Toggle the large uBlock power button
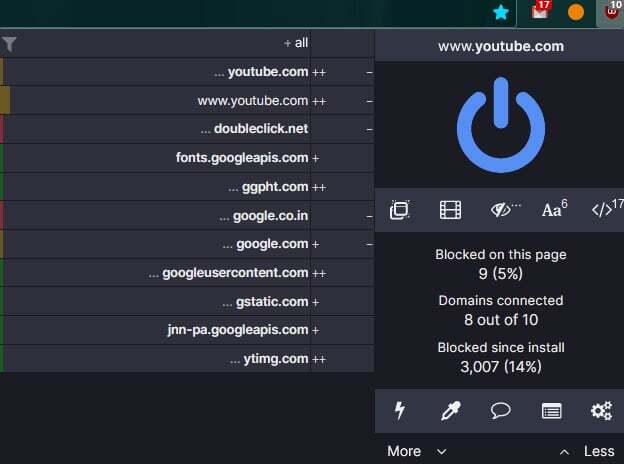The image size is (624, 464). [501, 125]
